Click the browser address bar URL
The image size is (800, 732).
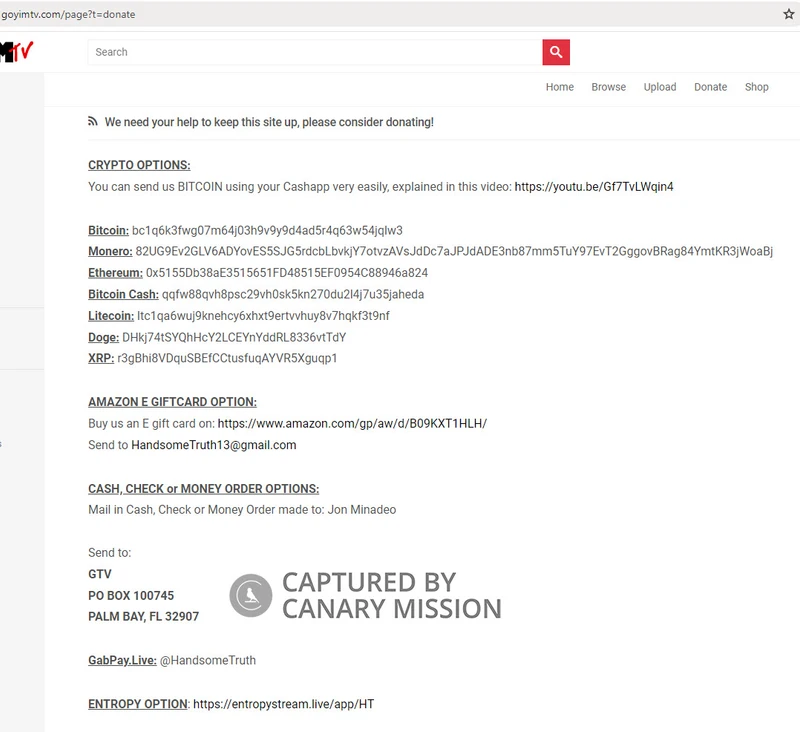[68, 14]
